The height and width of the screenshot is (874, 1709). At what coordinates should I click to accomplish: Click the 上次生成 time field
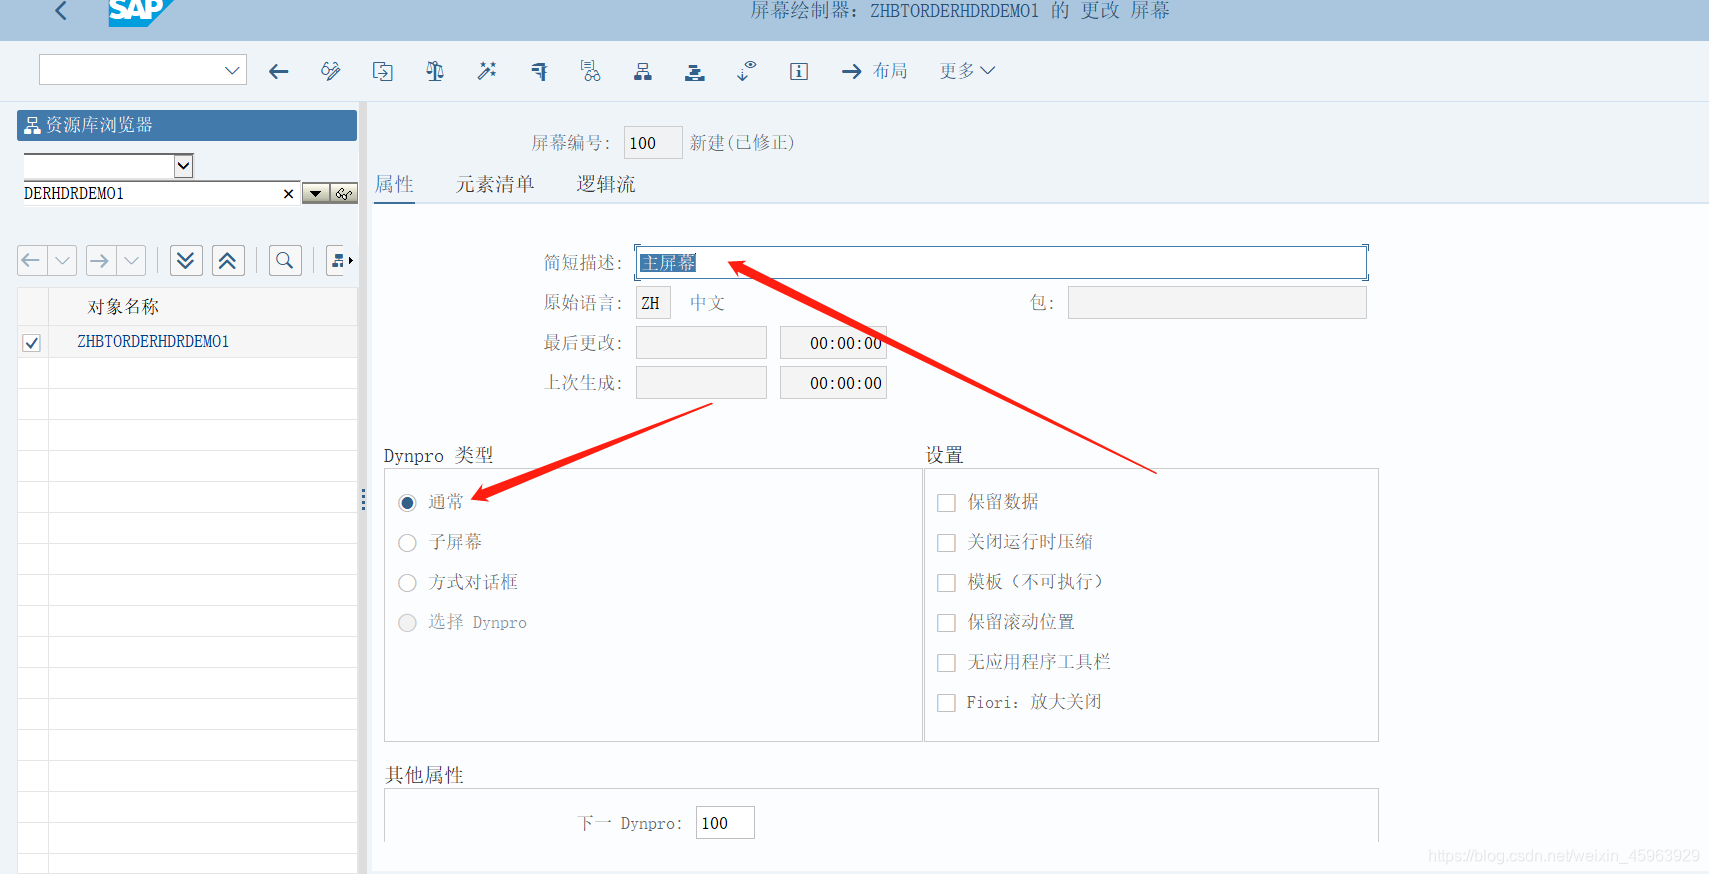[833, 383]
